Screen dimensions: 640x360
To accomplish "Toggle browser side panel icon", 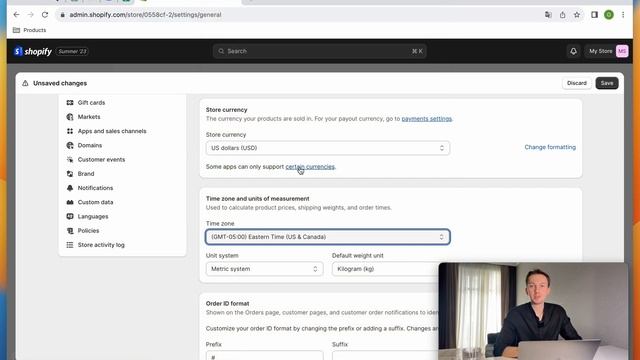I will pyautogui.click(x=594, y=15).
